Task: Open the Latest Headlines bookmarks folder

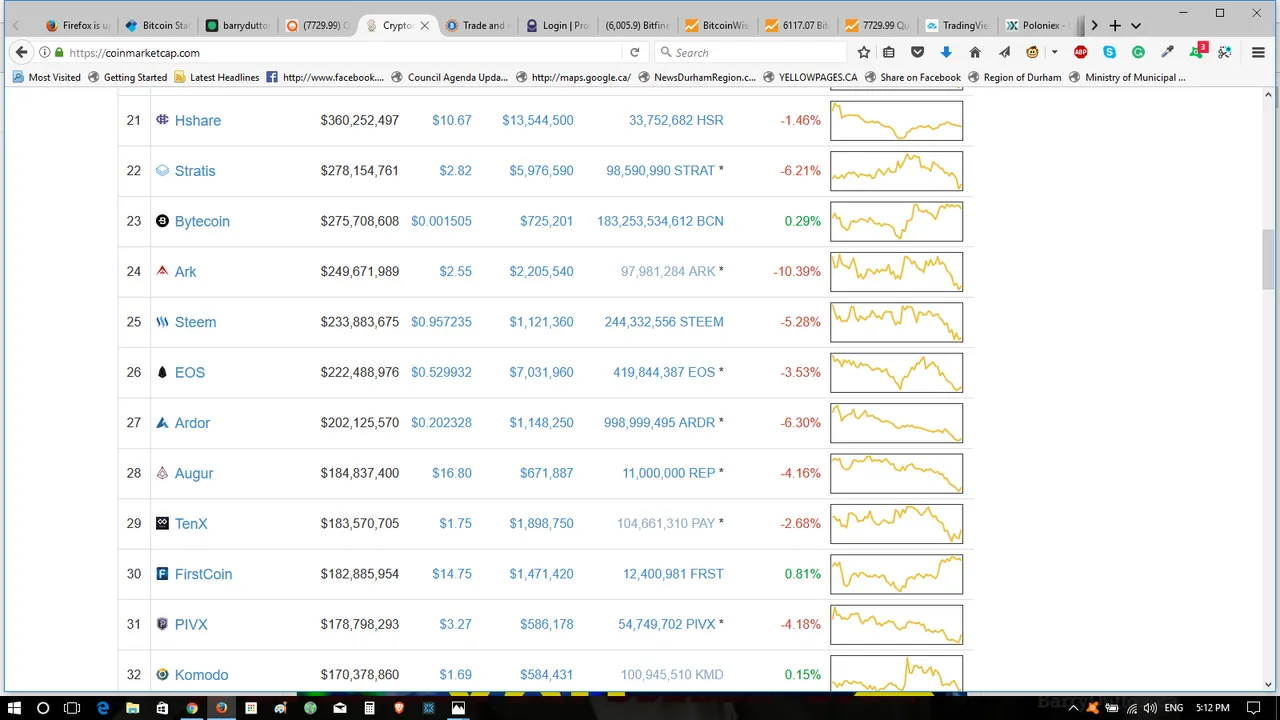Action: click(x=217, y=77)
